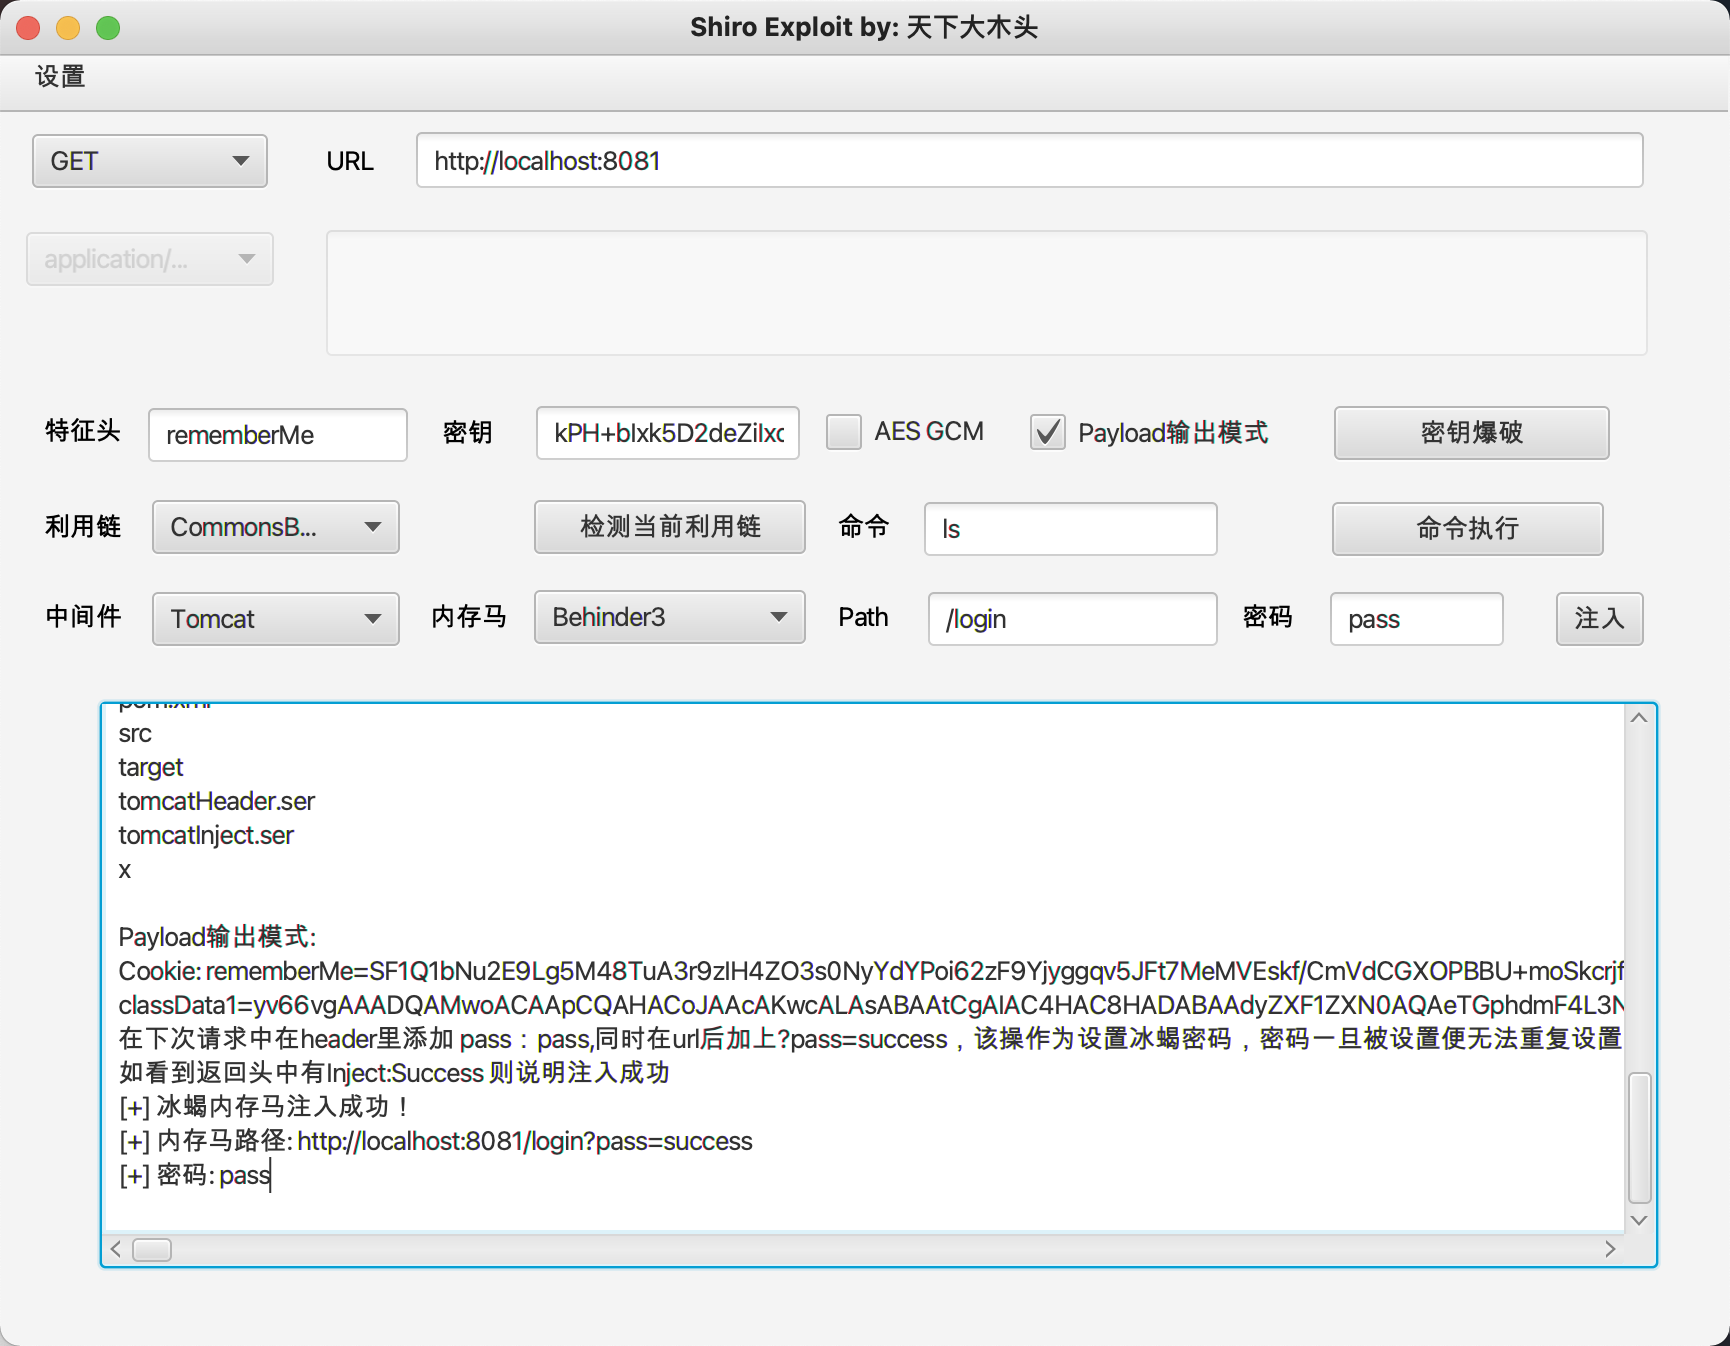Image resolution: width=1730 pixels, height=1346 pixels.
Task: Click the 检测当前利用链 button
Action: click(x=670, y=527)
